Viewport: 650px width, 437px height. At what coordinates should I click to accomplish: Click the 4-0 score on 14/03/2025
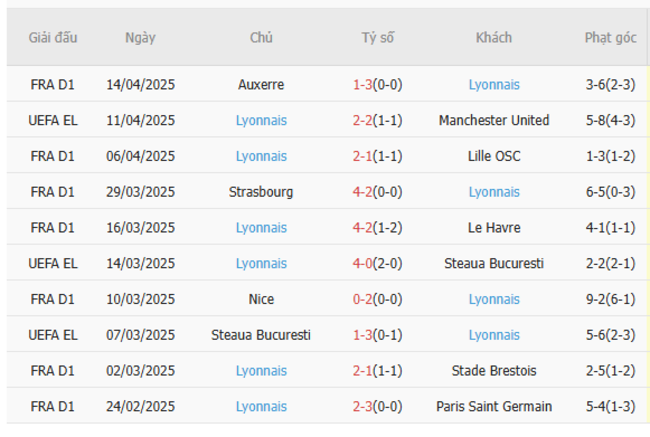pos(362,264)
